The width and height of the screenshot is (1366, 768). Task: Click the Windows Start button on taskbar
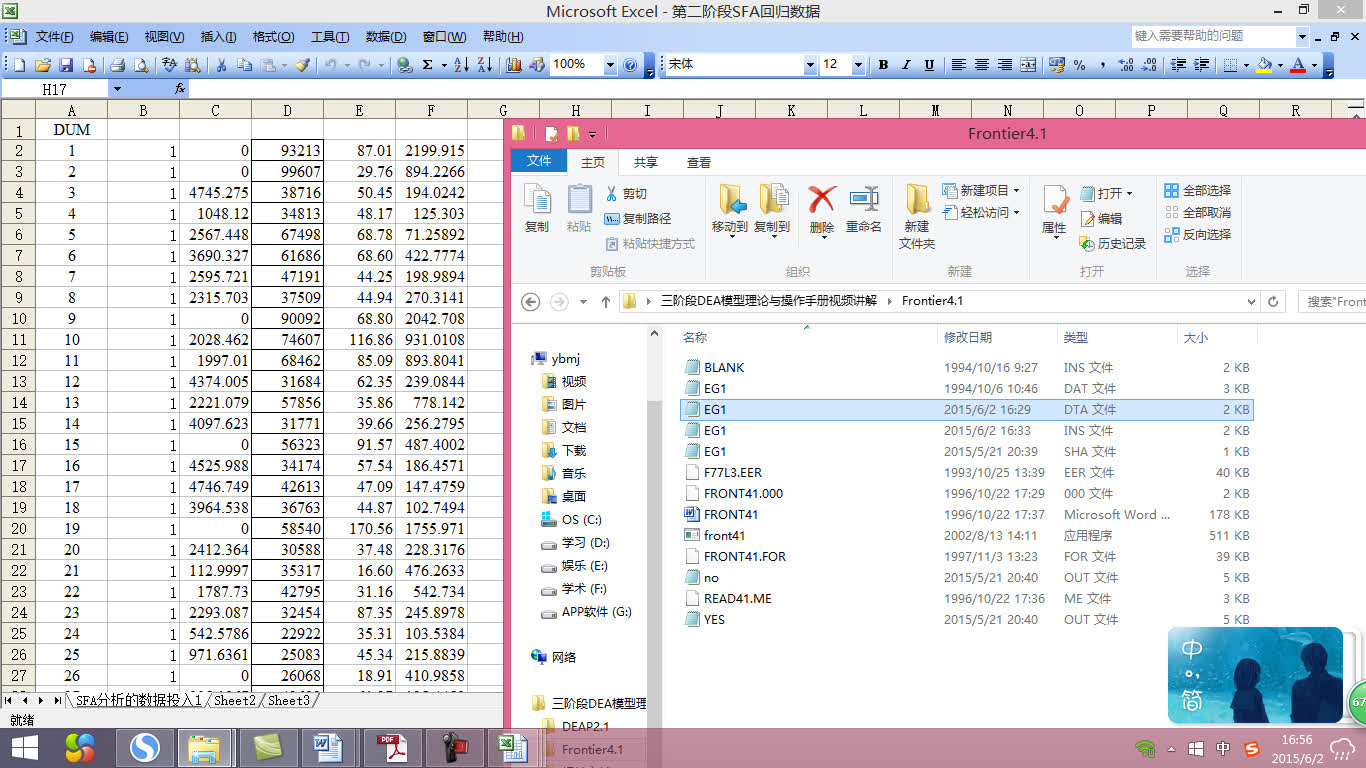[24, 748]
